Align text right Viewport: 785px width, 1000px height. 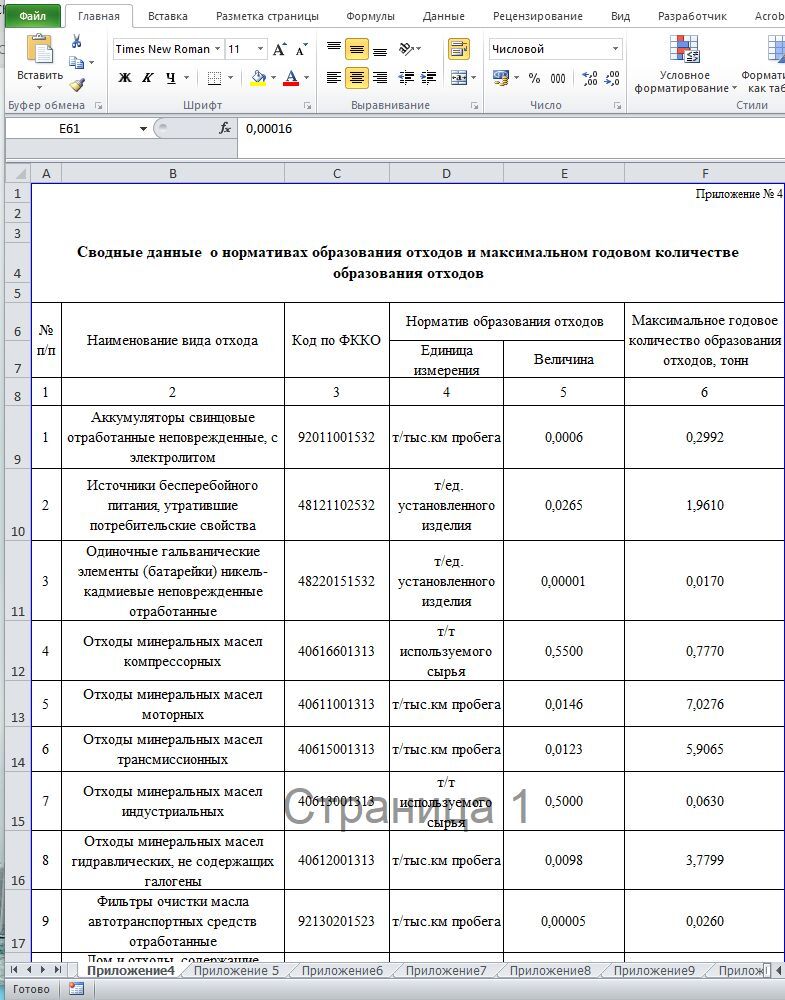pyautogui.click(x=380, y=78)
